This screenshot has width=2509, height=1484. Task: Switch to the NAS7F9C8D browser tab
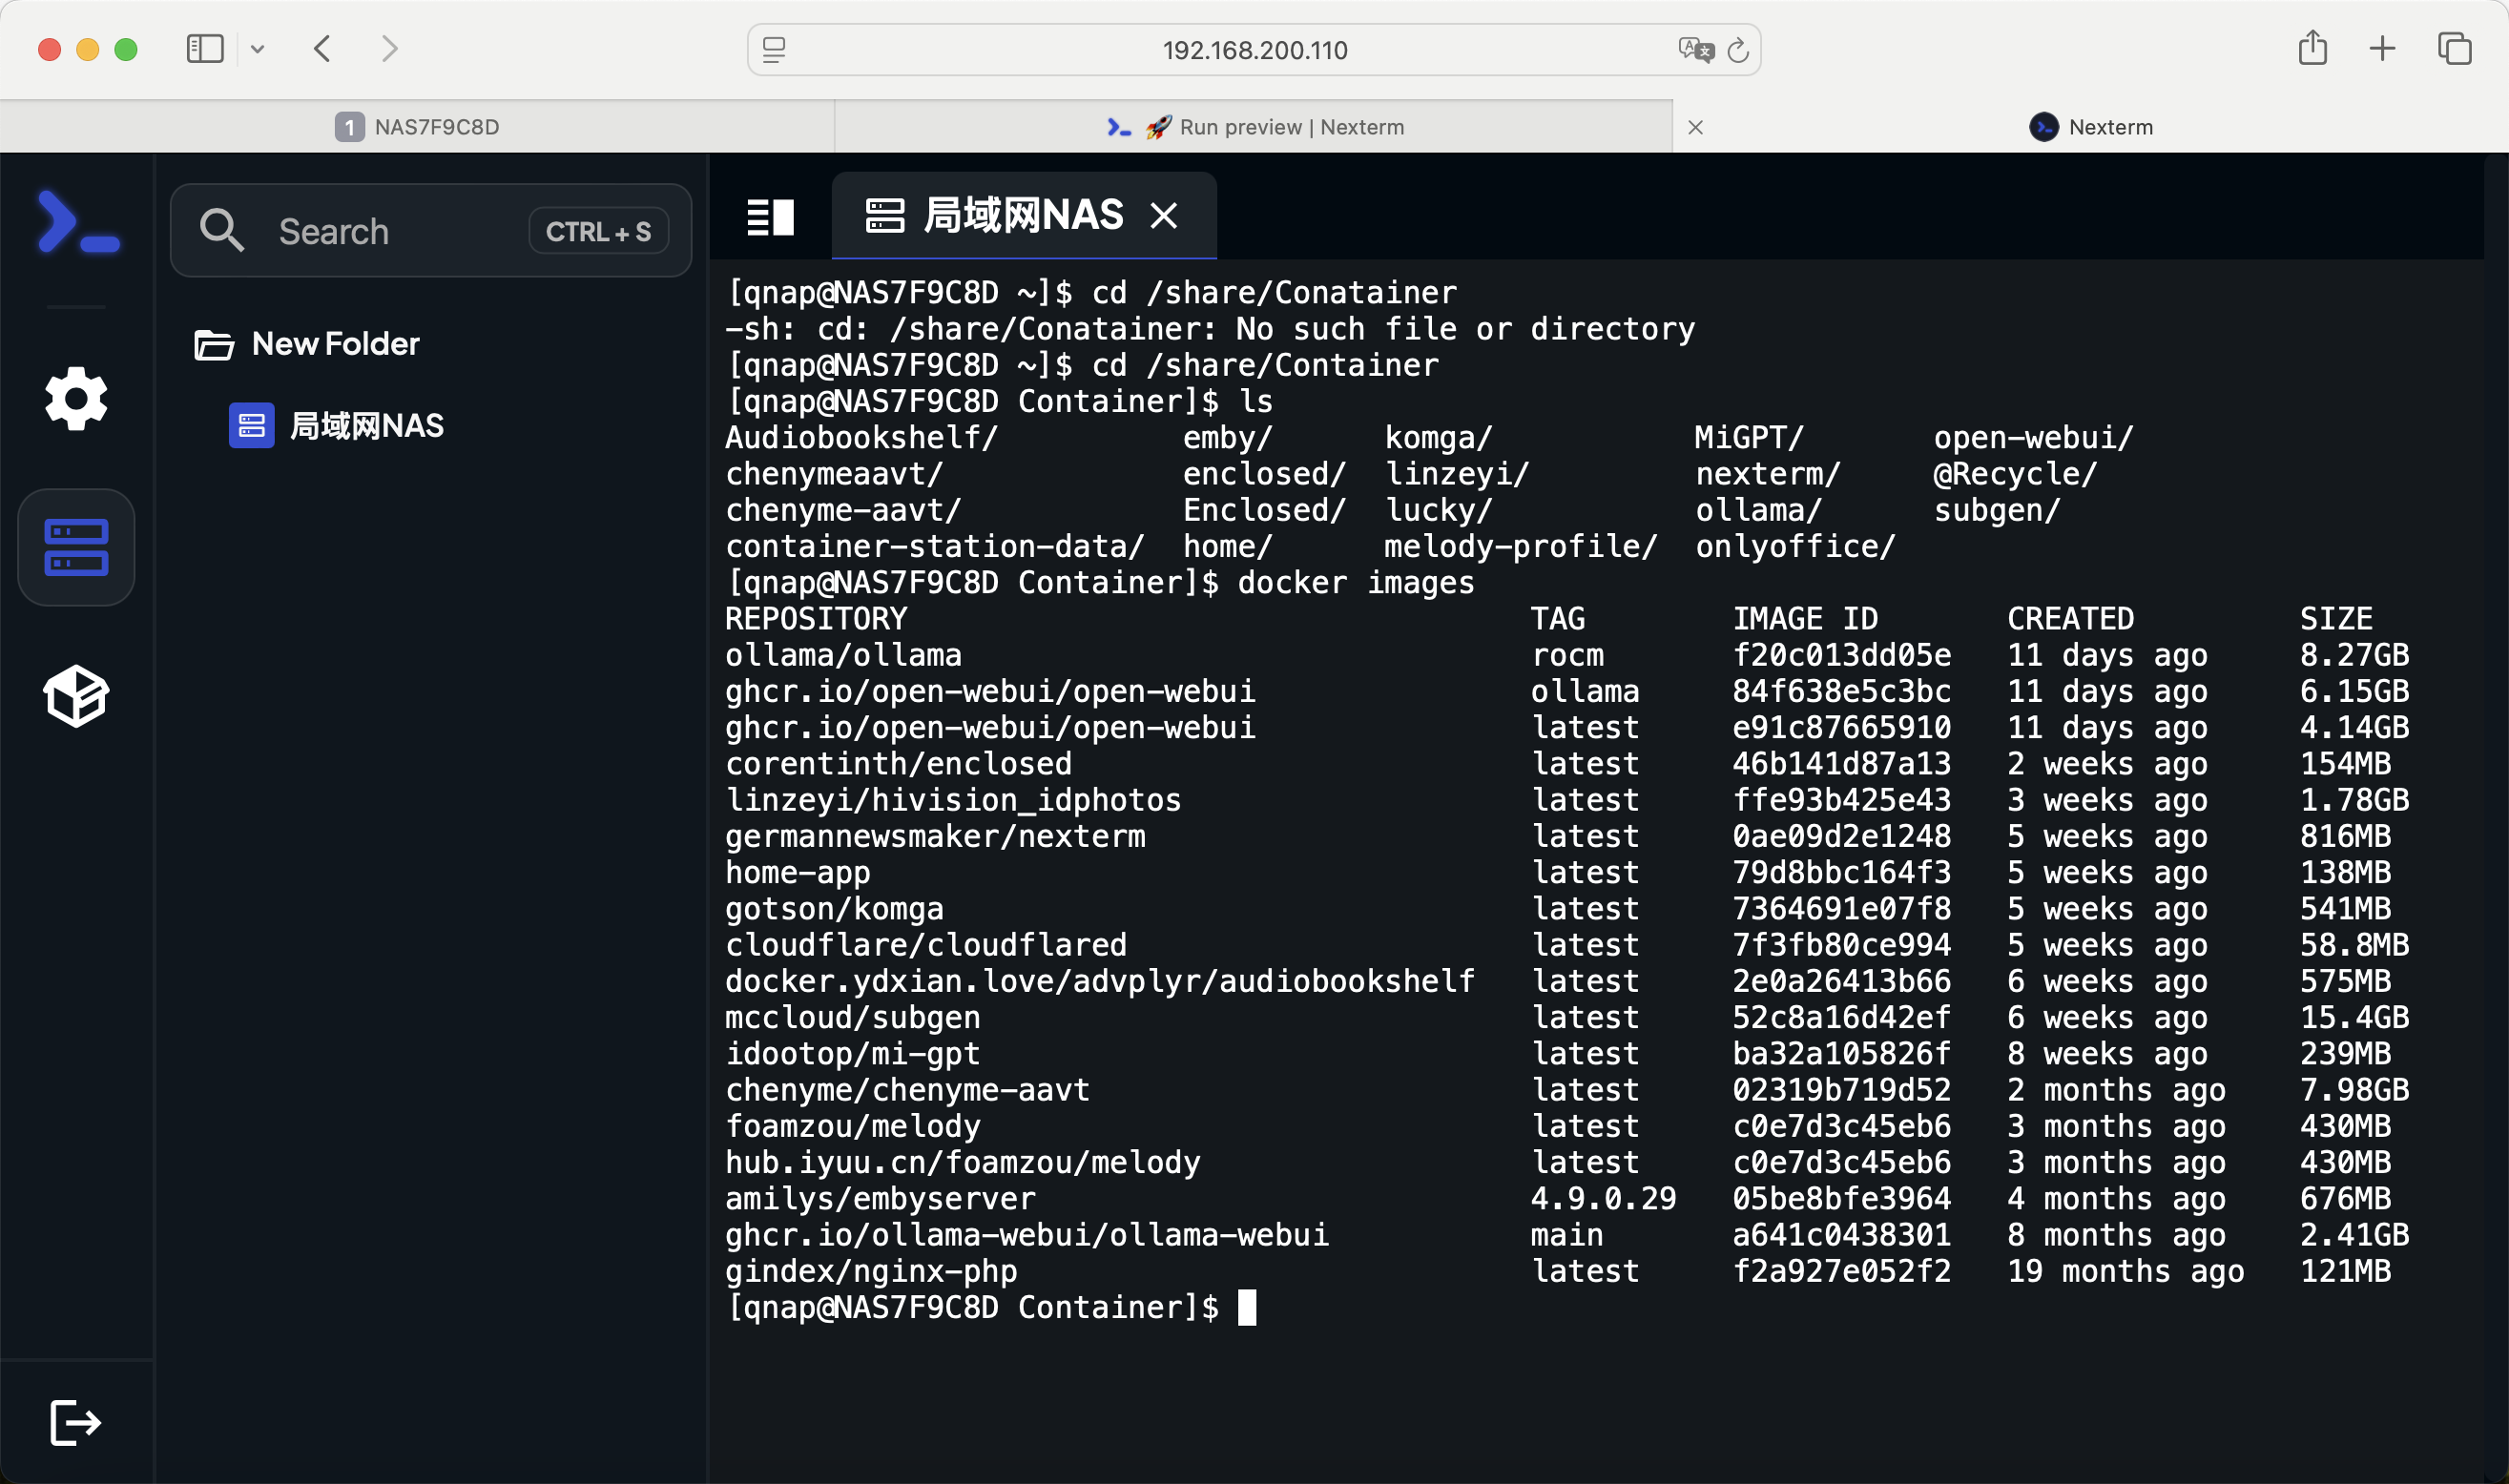point(417,127)
